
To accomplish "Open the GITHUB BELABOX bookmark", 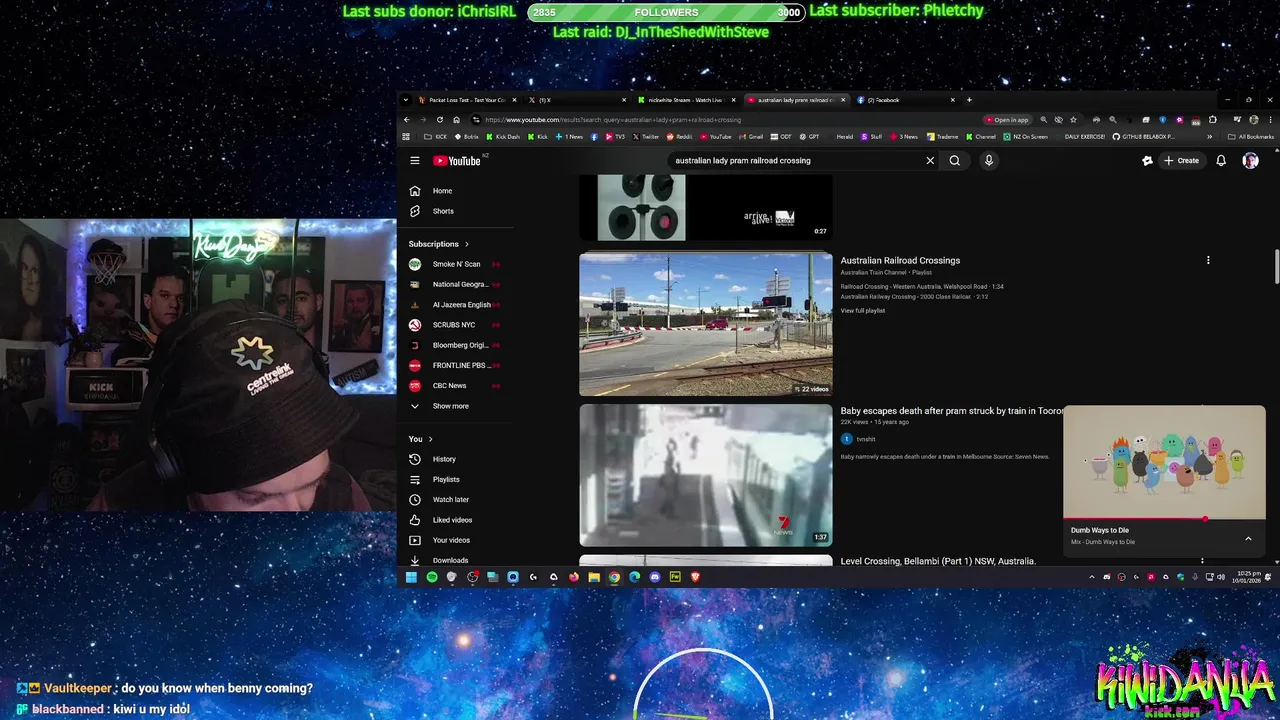I will point(1145,136).
